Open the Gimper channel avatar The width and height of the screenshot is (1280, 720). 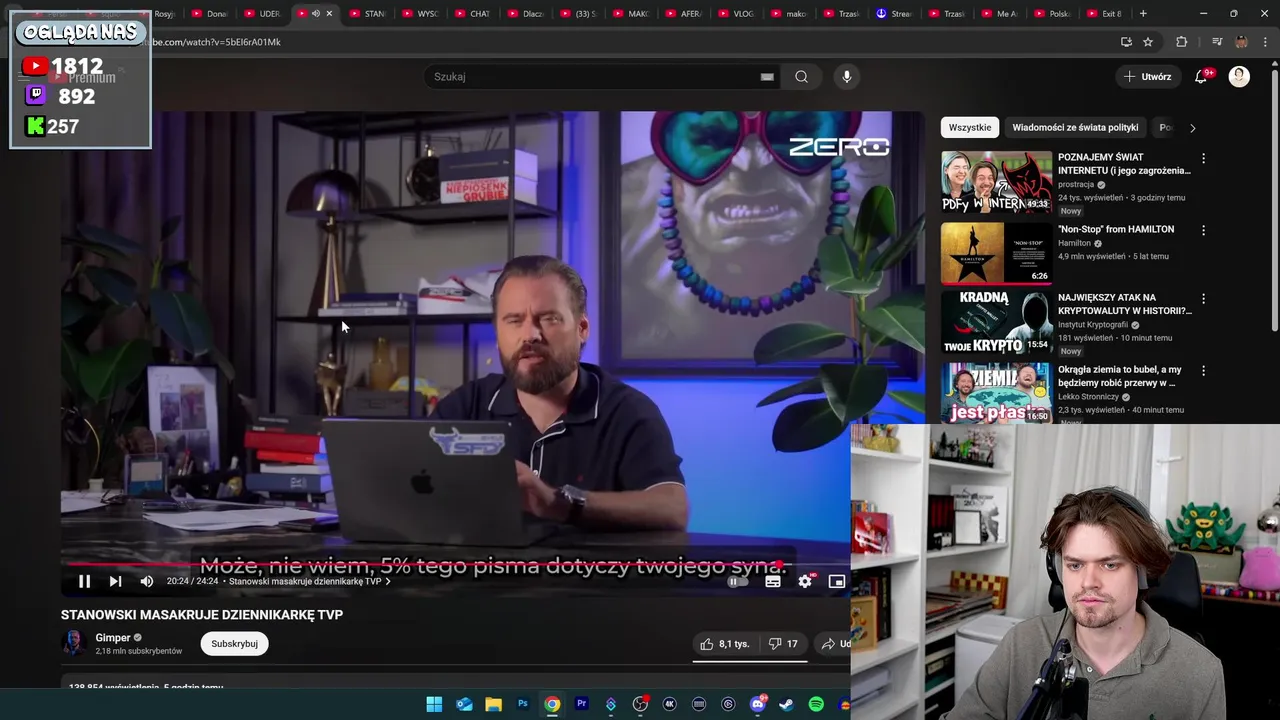pyautogui.click(x=74, y=643)
